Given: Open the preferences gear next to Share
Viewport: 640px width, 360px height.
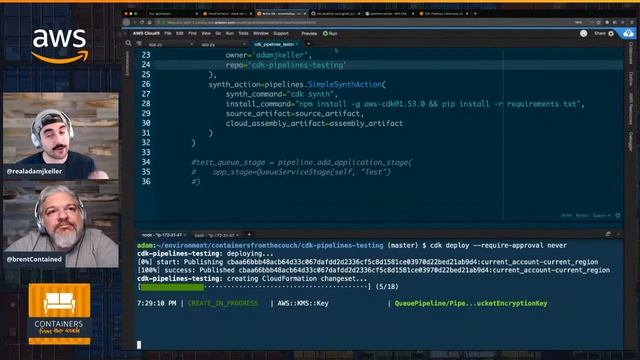Looking at the screenshot, I should pyautogui.click(x=611, y=33).
